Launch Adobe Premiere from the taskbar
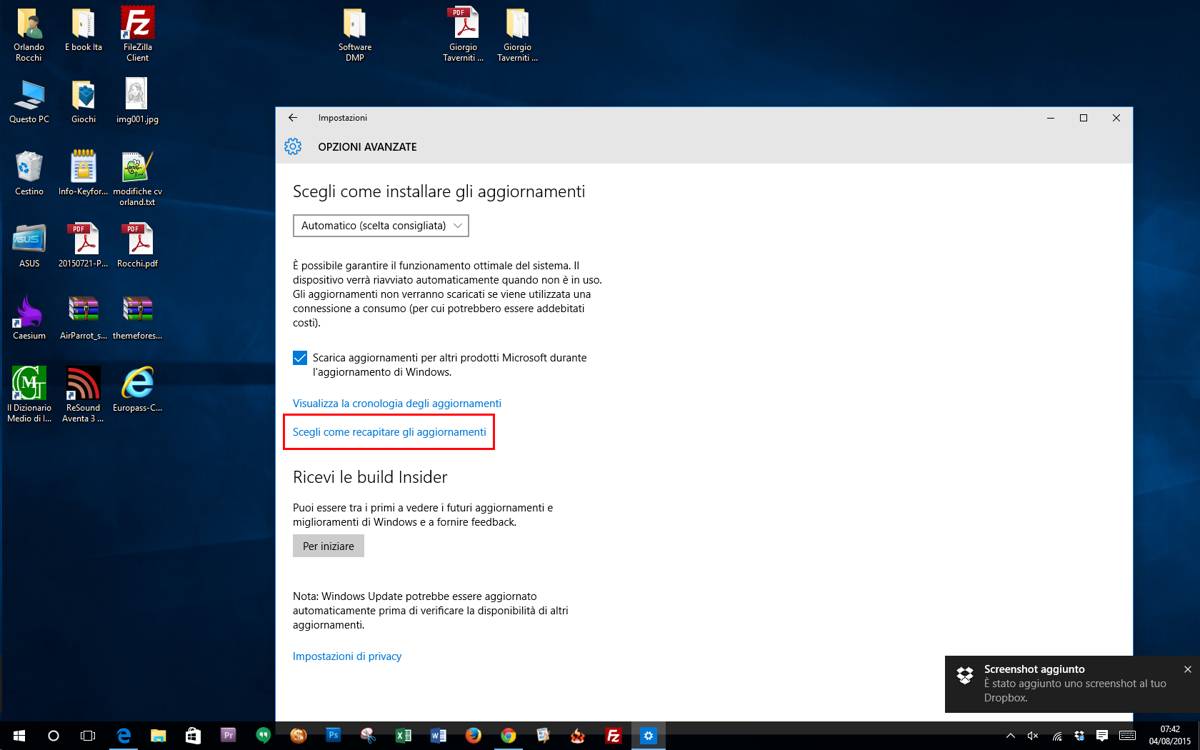This screenshot has height=750, width=1200. click(227, 737)
